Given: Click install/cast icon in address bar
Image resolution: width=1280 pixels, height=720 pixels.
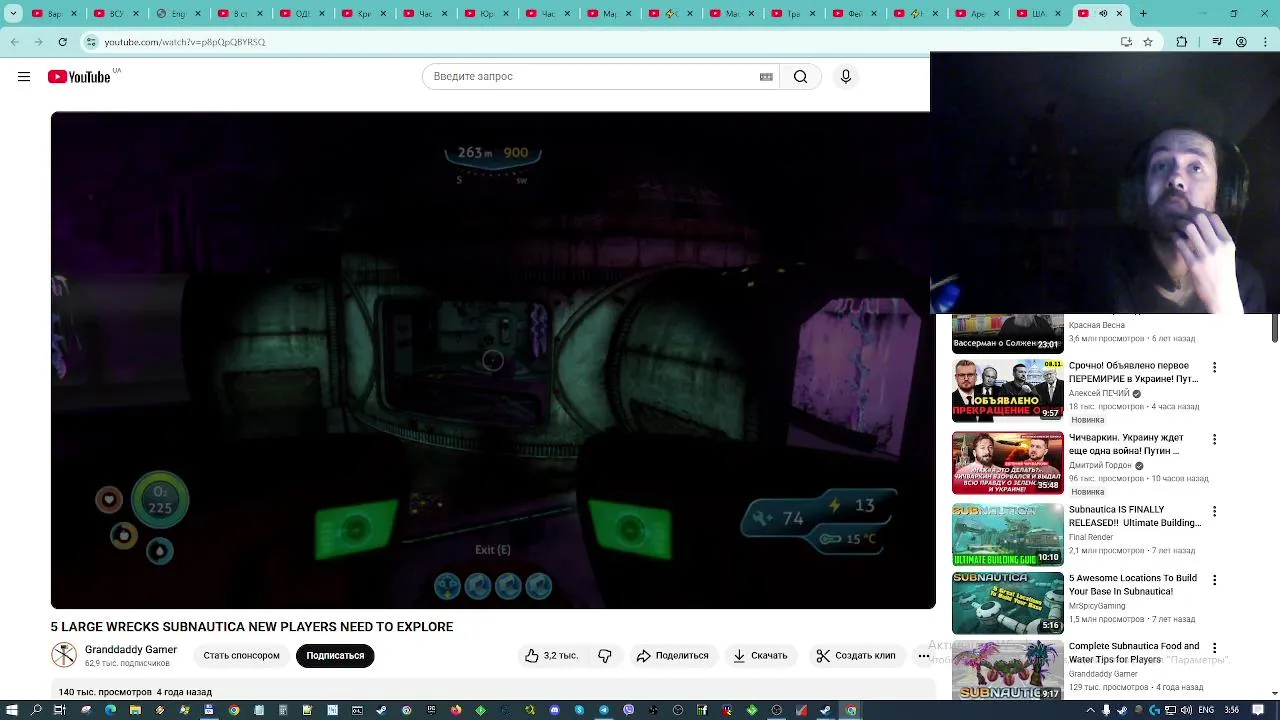Looking at the screenshot, I should pyautogui.click(x=1126, y=42).
